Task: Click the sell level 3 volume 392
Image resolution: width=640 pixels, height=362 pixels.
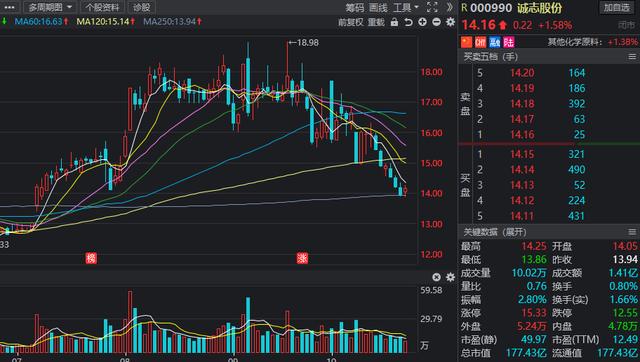Action: click(x=577, y=104)
